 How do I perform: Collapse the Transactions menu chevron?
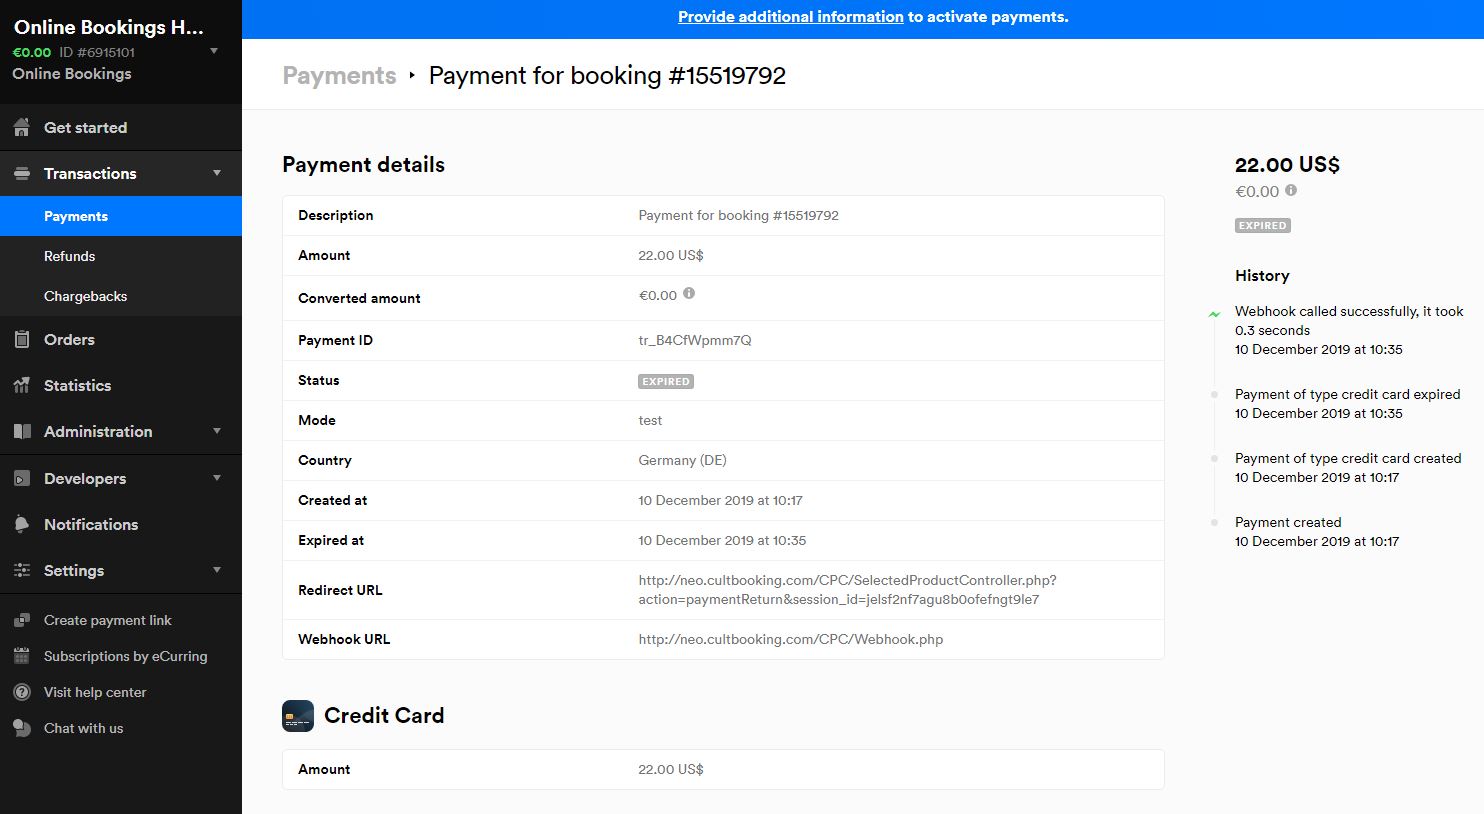pos(217,173)
